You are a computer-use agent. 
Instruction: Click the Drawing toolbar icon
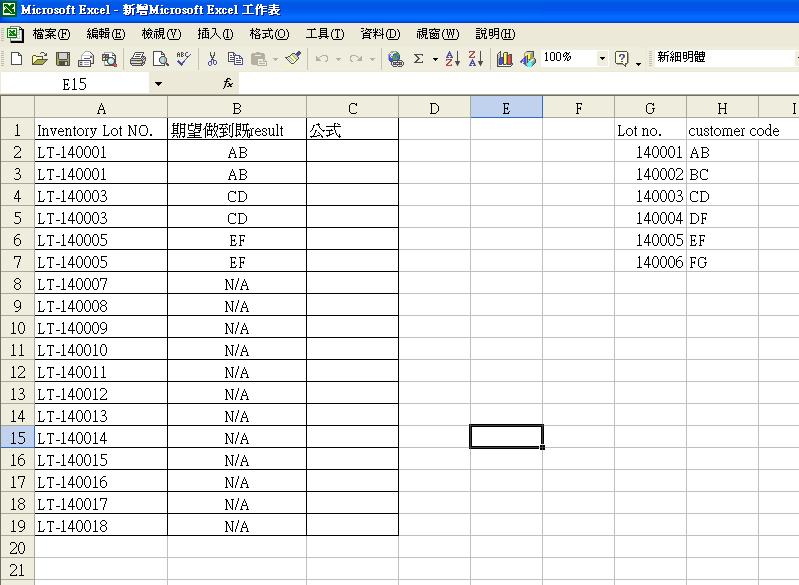tap(528, 59)
